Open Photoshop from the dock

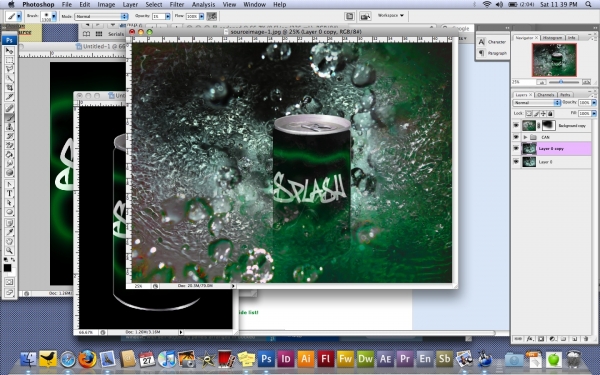[266, 359]
